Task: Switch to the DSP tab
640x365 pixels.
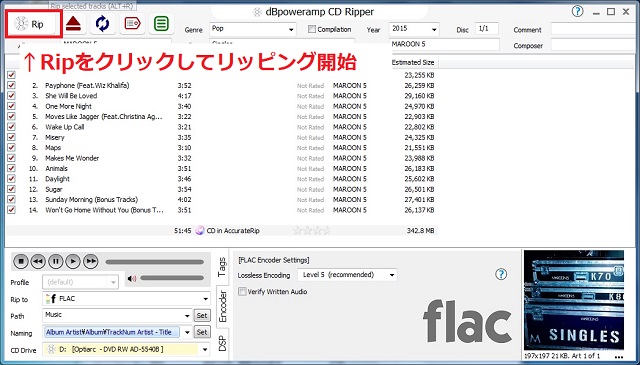Action: pyautogui.click(x=222, y=343)
